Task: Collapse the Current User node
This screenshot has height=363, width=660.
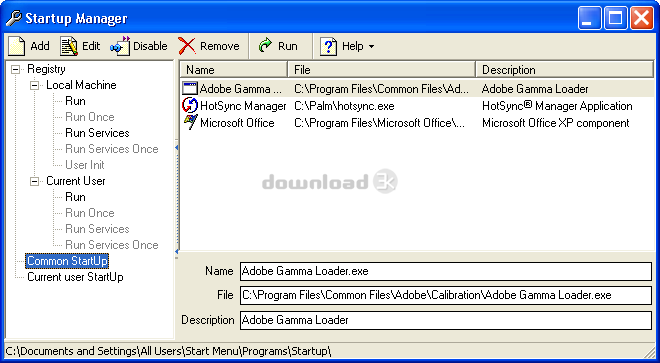Action: pos(35,182)
